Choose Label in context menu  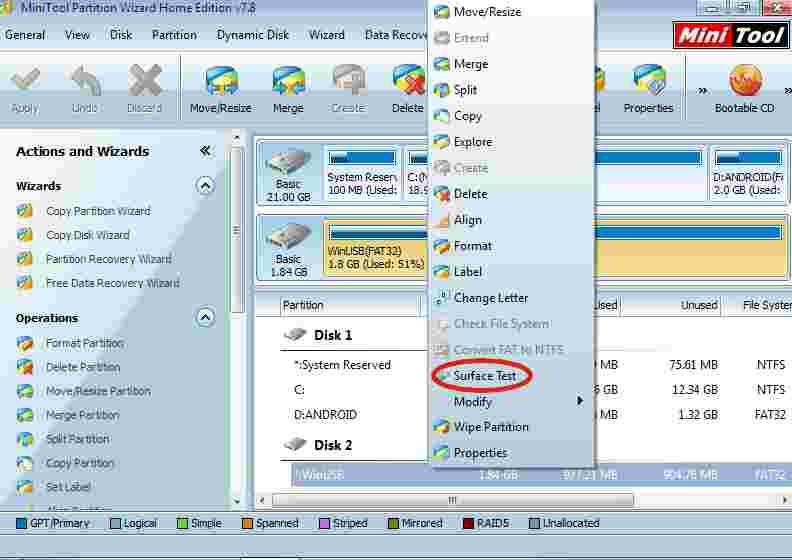coord(513,272)
